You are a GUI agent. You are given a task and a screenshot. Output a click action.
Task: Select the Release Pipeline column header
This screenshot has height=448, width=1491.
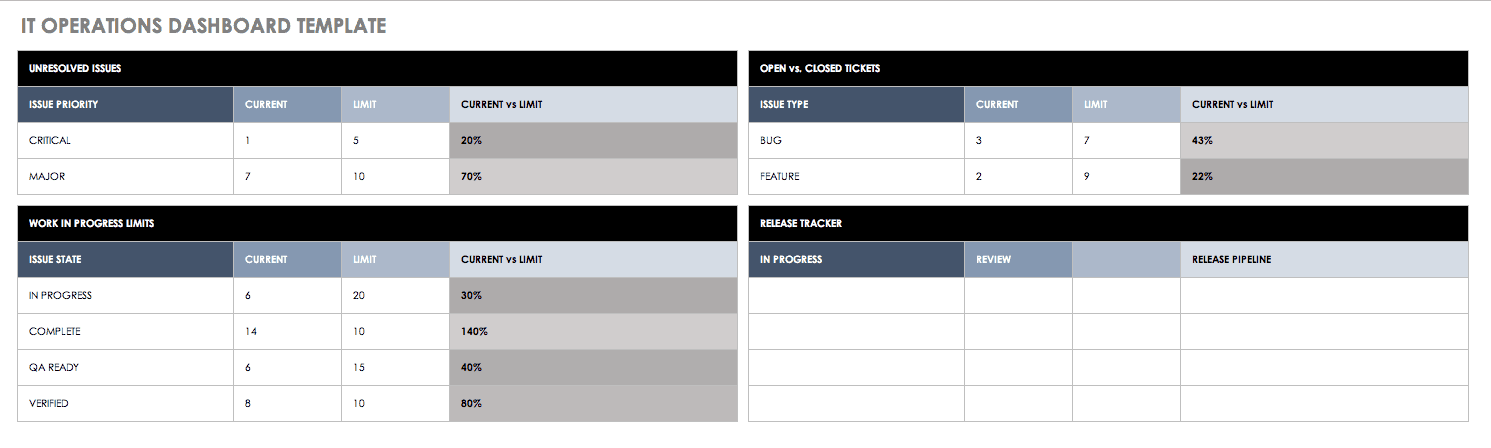(x=1231, y=260)
